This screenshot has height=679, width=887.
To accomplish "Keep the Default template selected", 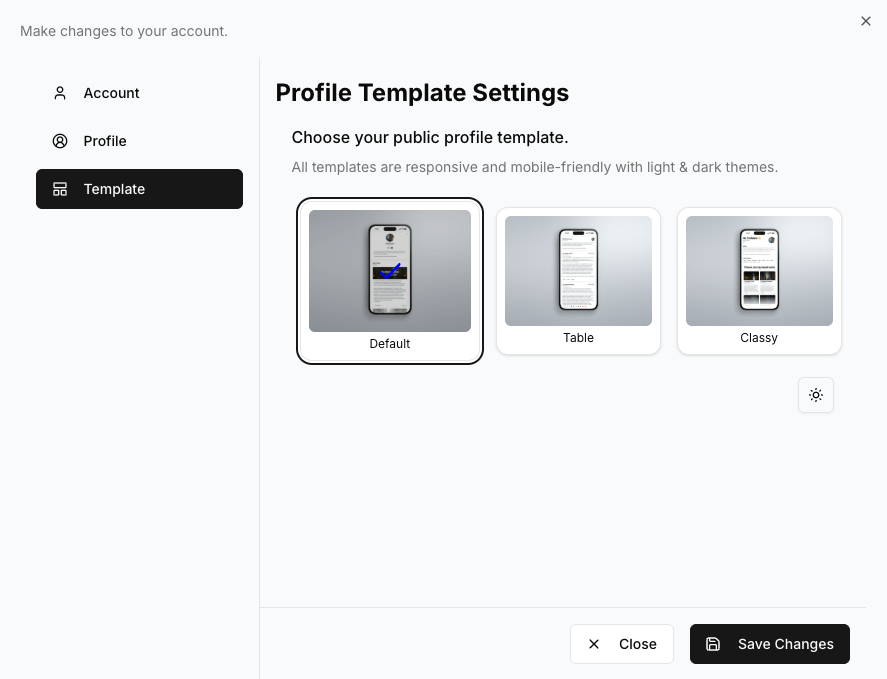I will pyautogui.click(x=389, y=280).
